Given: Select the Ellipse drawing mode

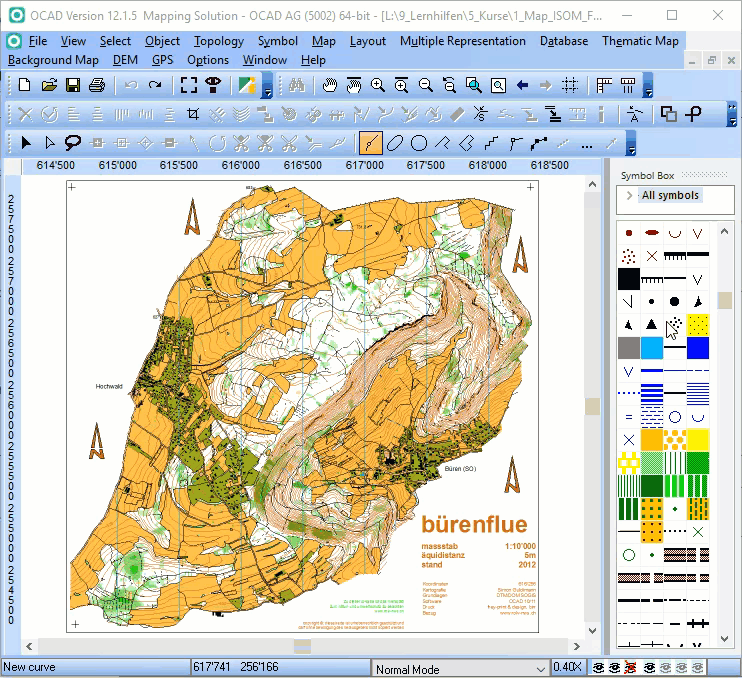Looking at the screenshot, I should [x=395, y=142].
